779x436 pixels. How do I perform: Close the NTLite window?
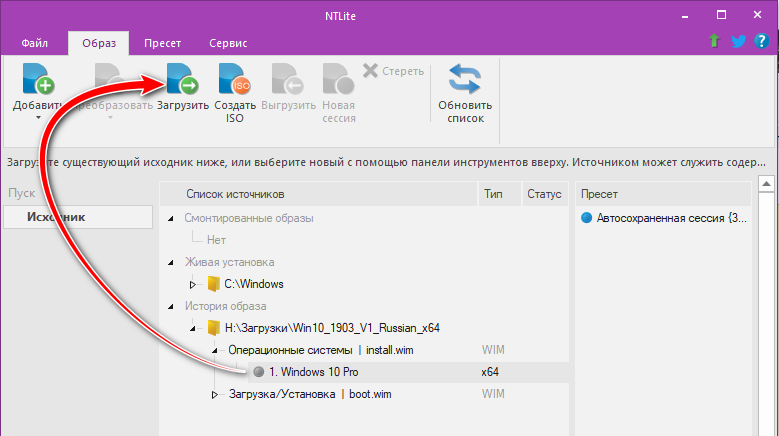coord(757,15)
